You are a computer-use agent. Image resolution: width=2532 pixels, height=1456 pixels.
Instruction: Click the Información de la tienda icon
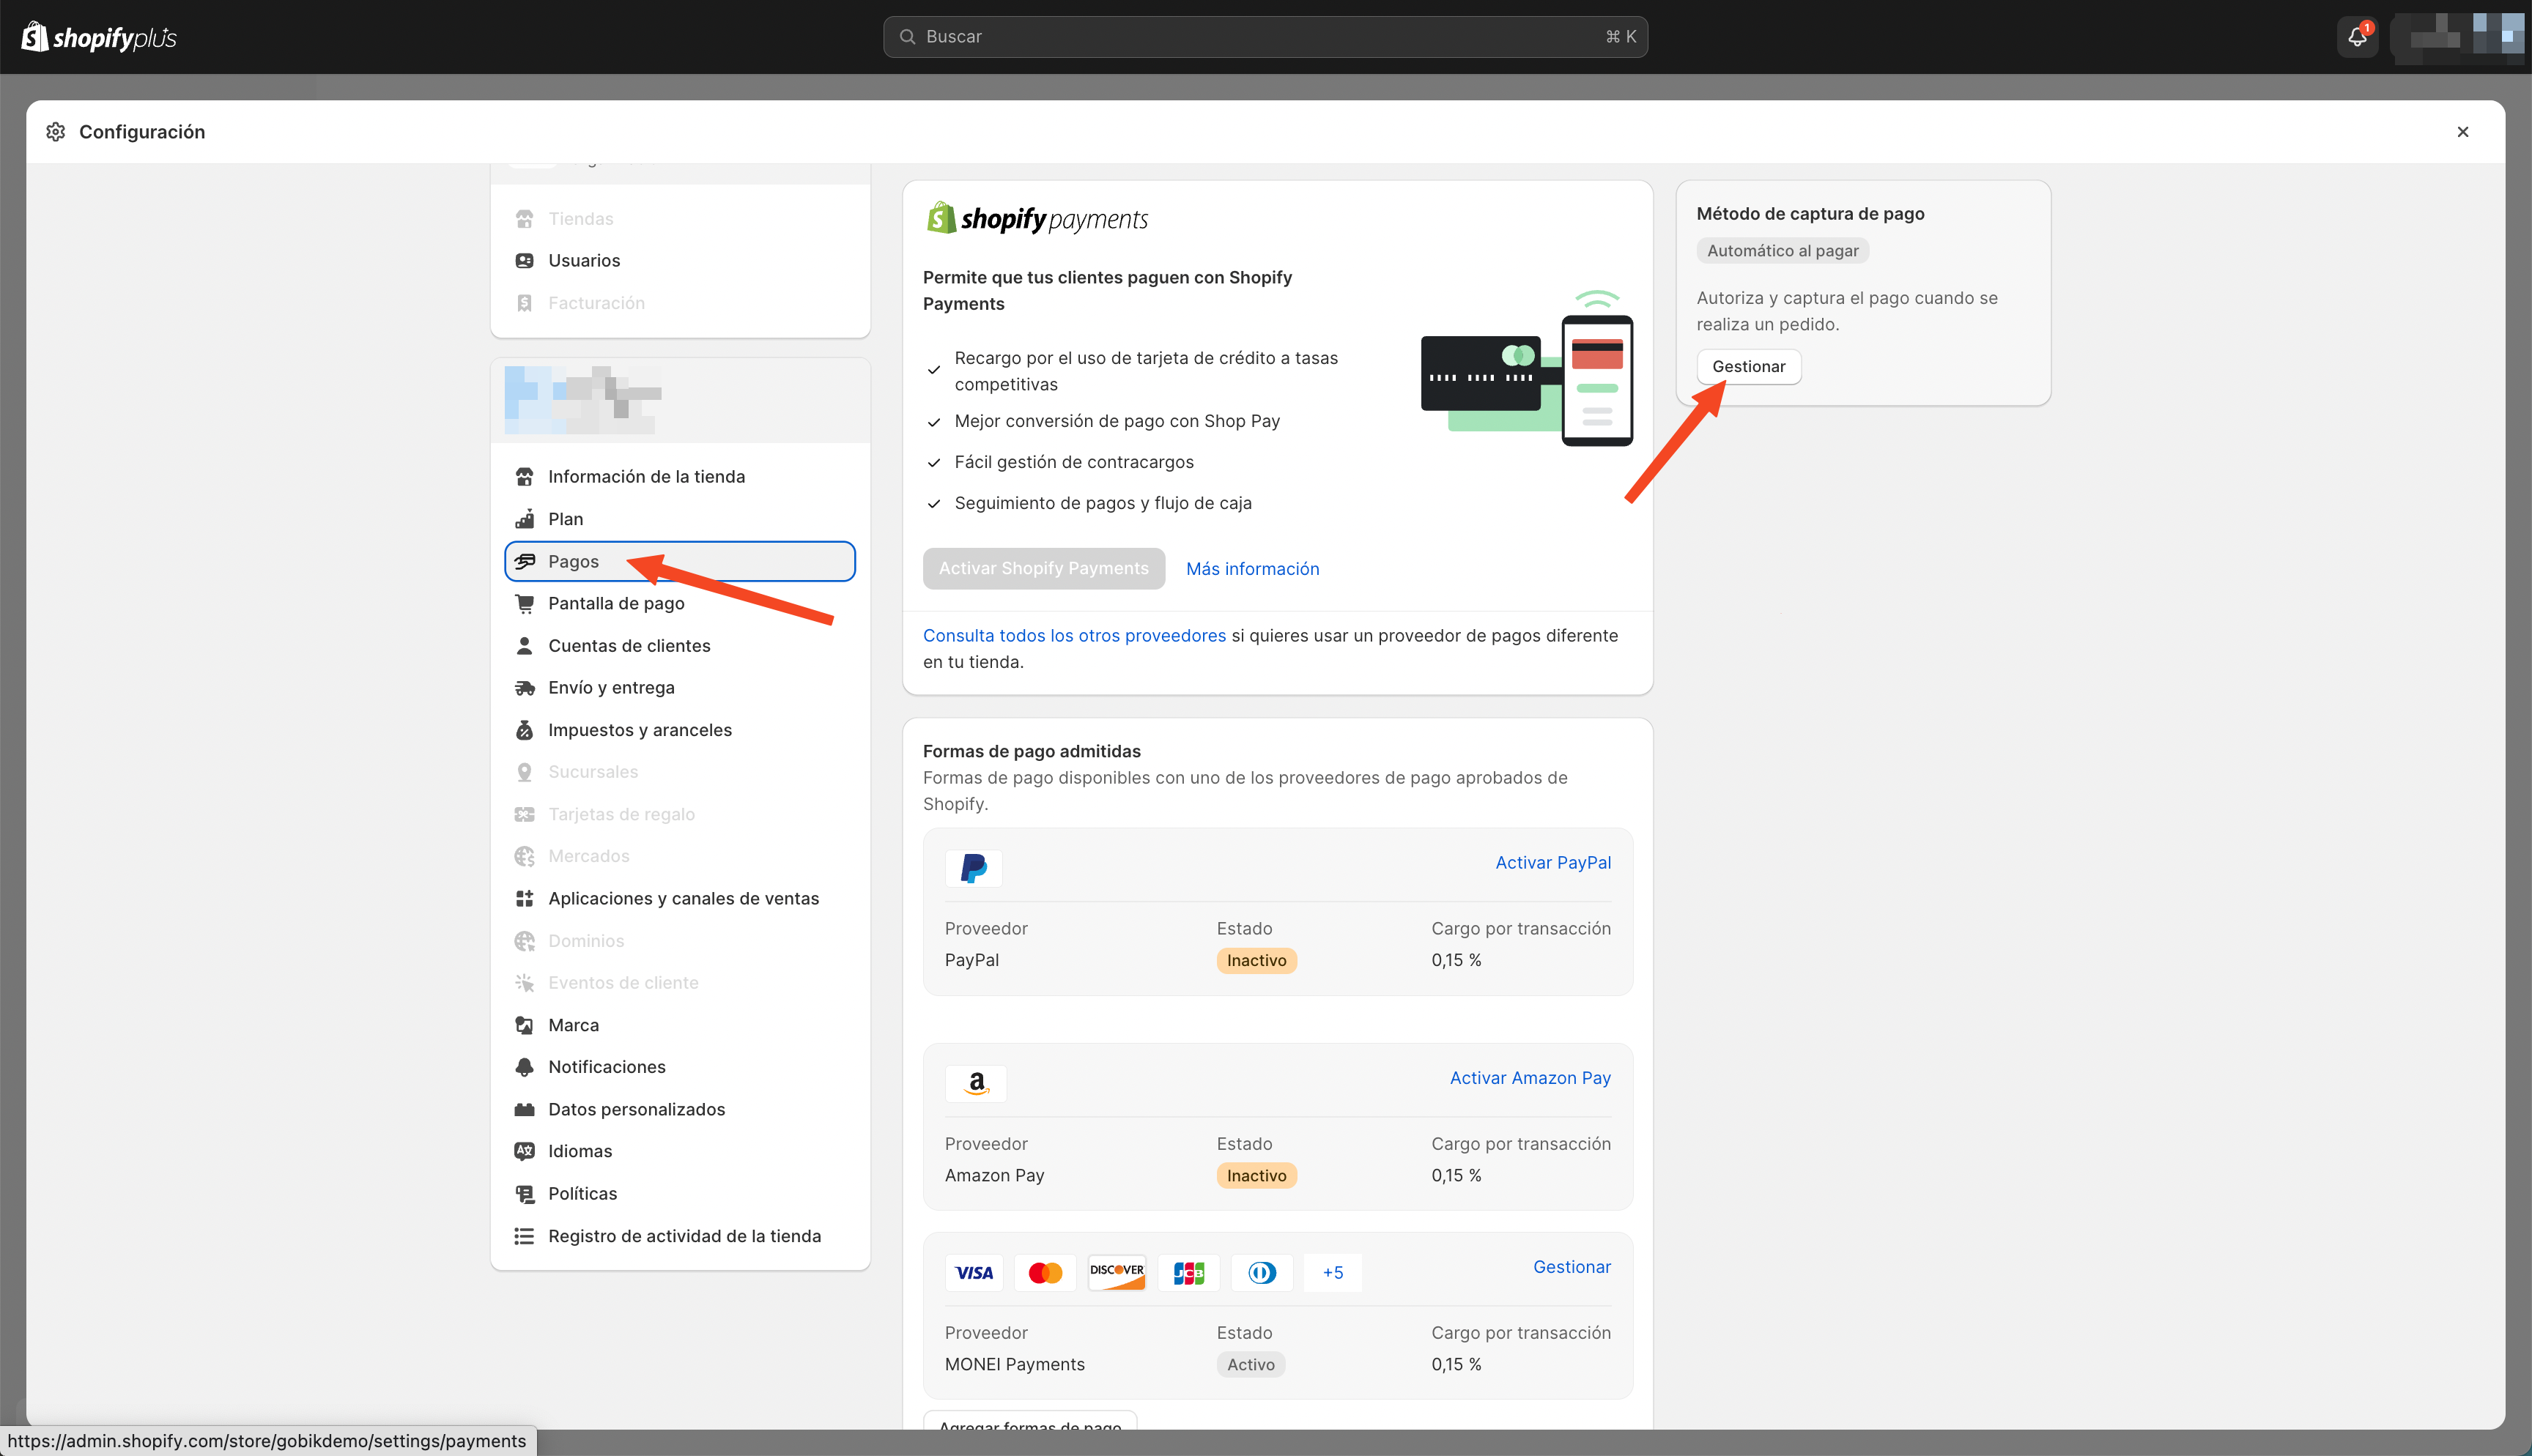pyautogui.click(x=524, y=477)
